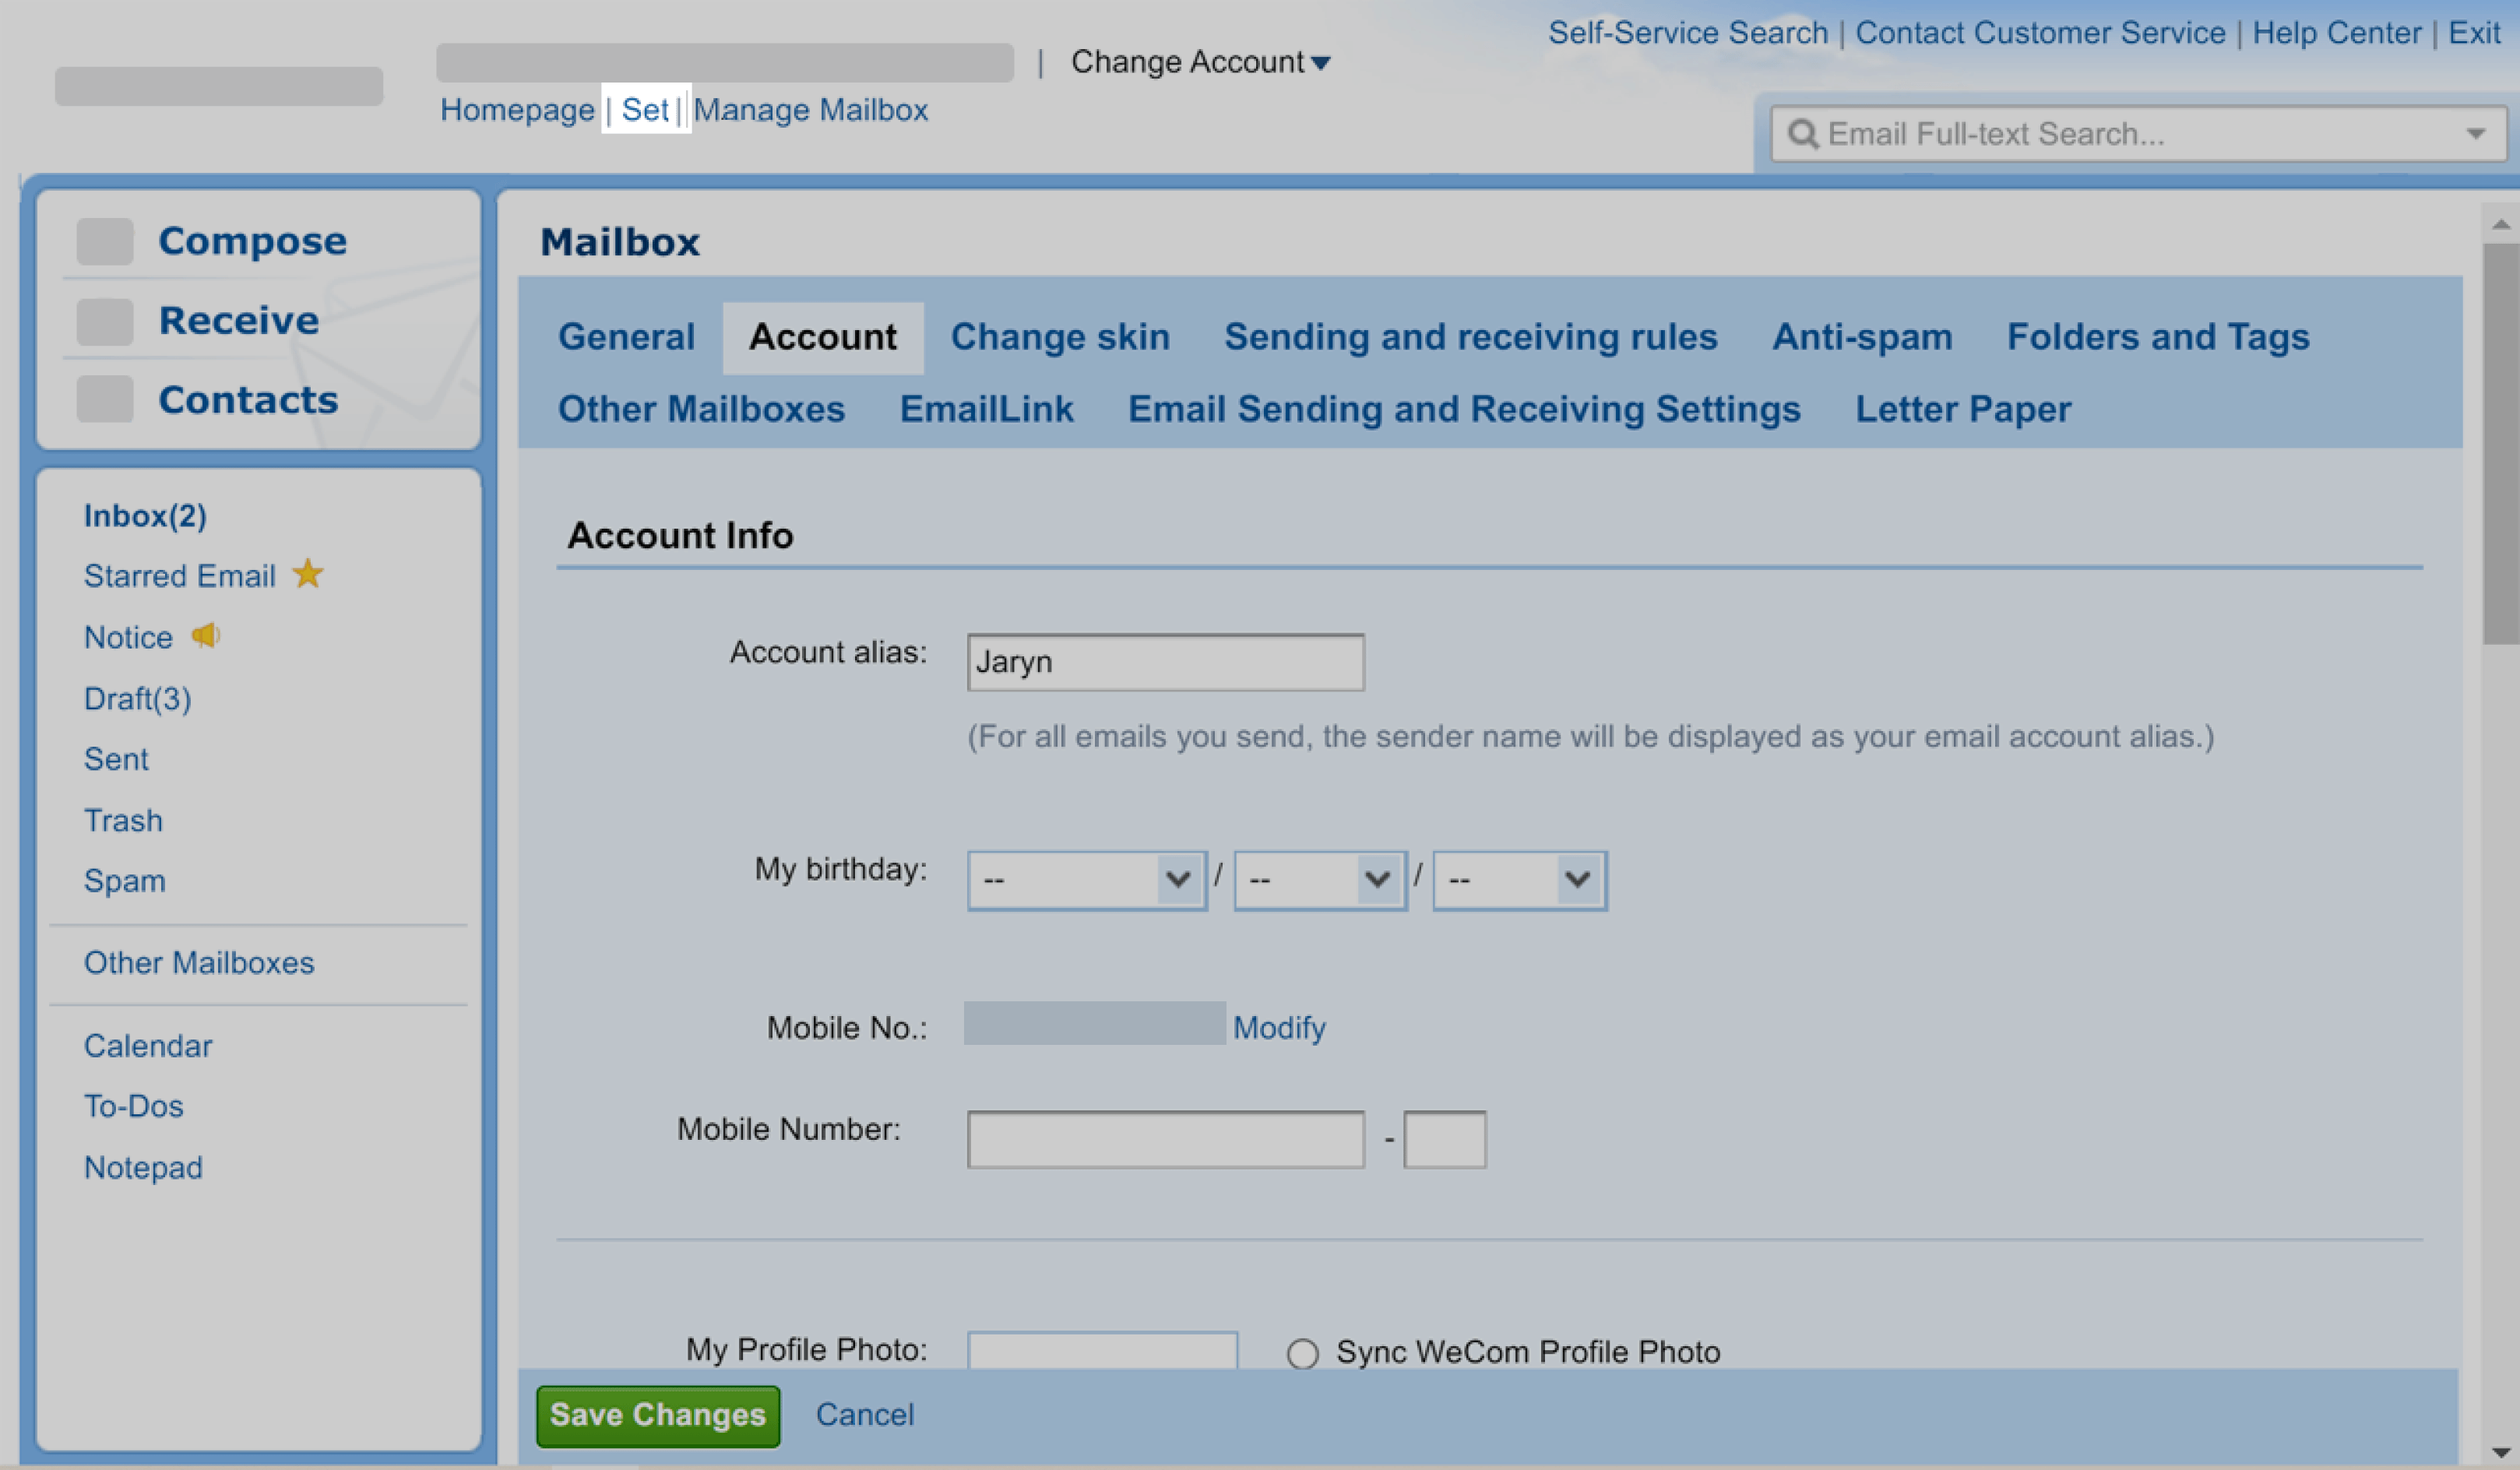This screenshot has width=2520, height=1470.
Task: Select Sync WeCom Profile Photo option
Action: click(x=1302, y=1354)
